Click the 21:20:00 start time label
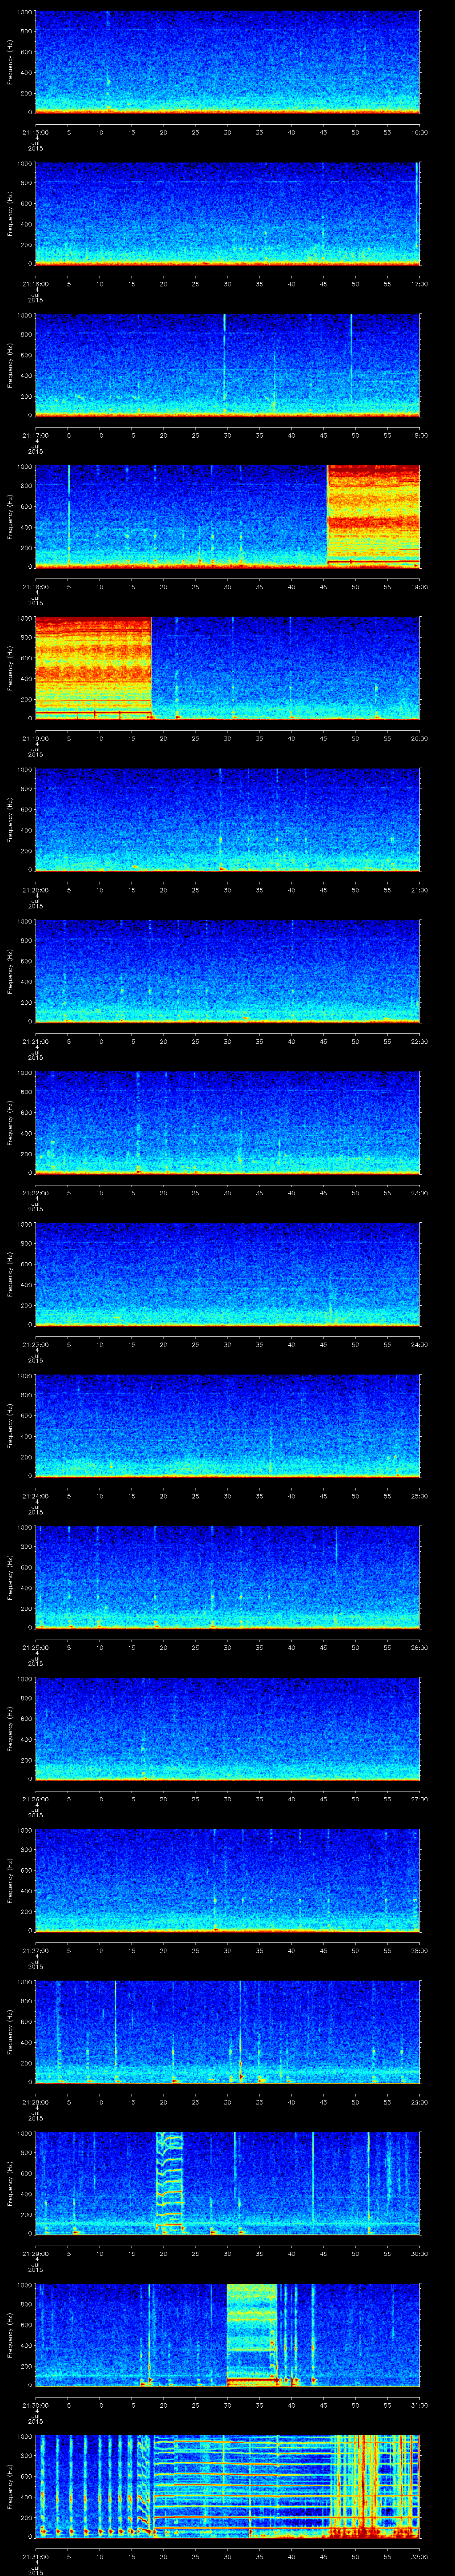This screenshot has width=455, height=2576. point(35,890)
